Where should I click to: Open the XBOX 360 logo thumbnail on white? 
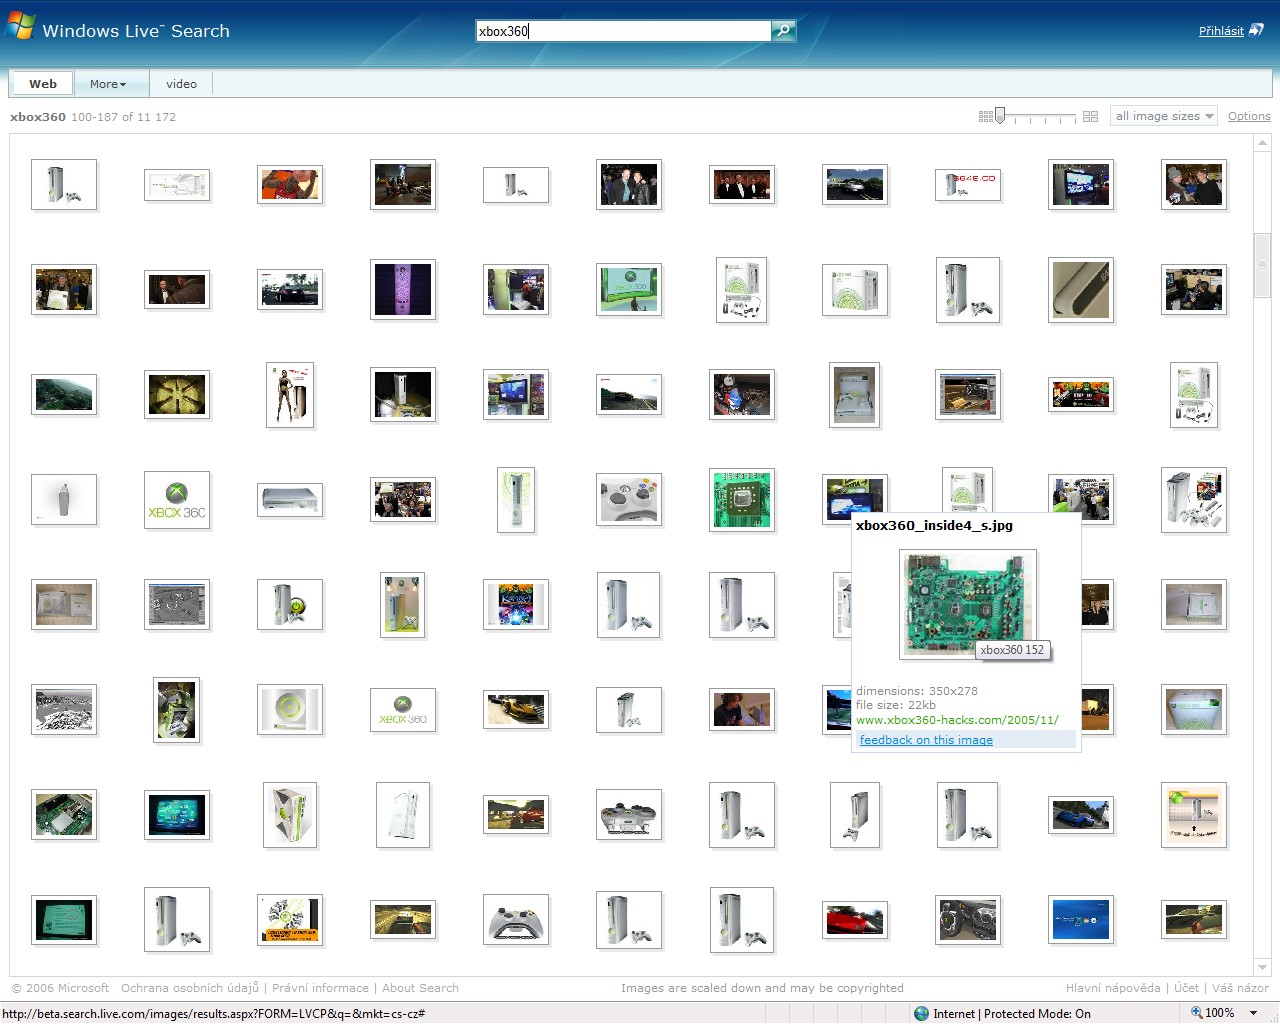[x=177, y=500]
